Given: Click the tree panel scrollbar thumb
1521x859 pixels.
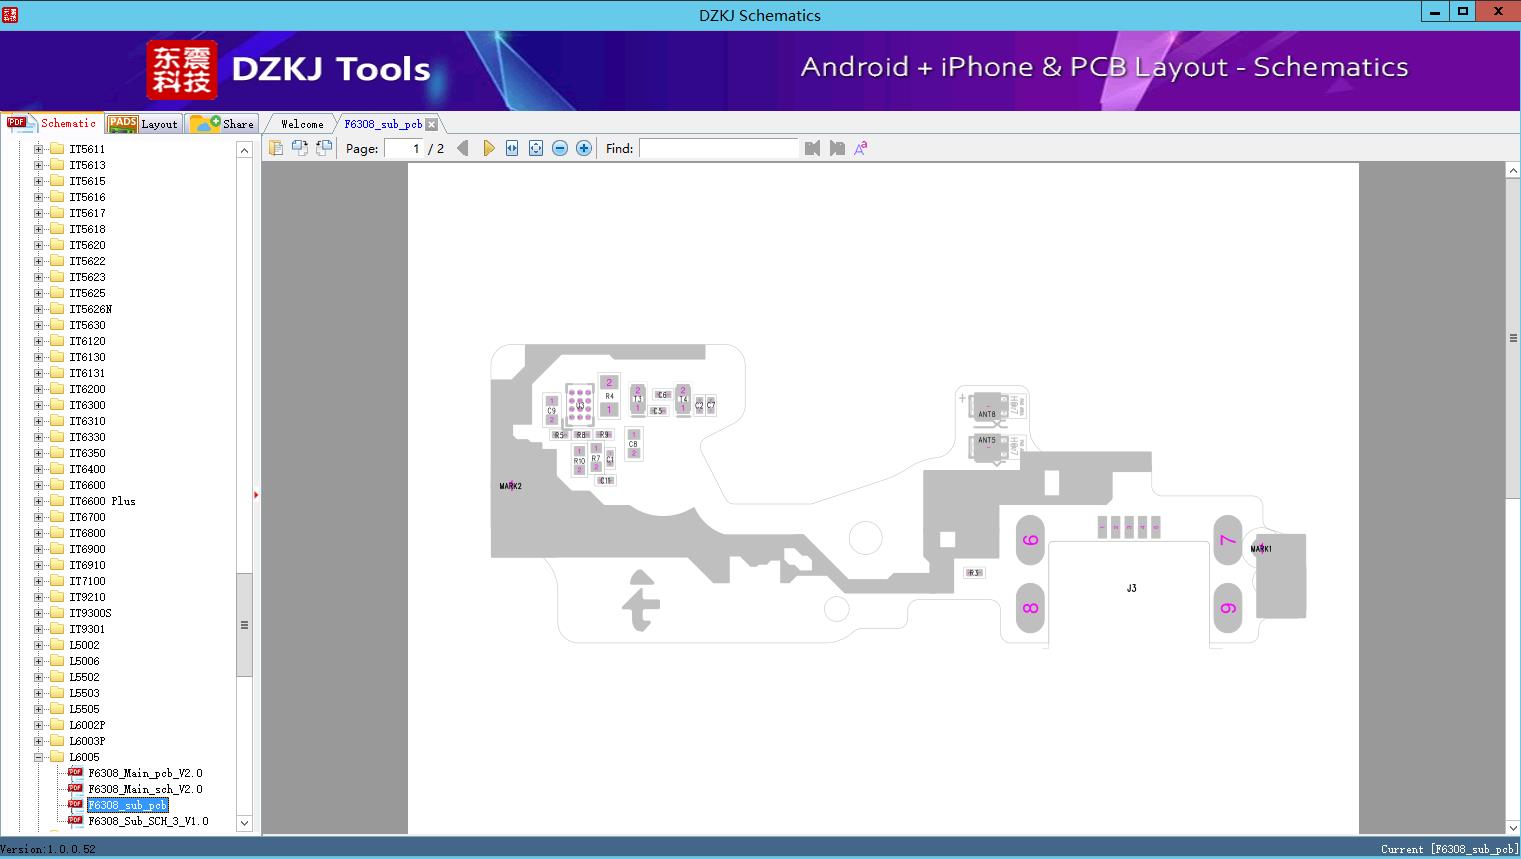Looking at the screenshot, I should pyautogui.click(x=244, y=625).
